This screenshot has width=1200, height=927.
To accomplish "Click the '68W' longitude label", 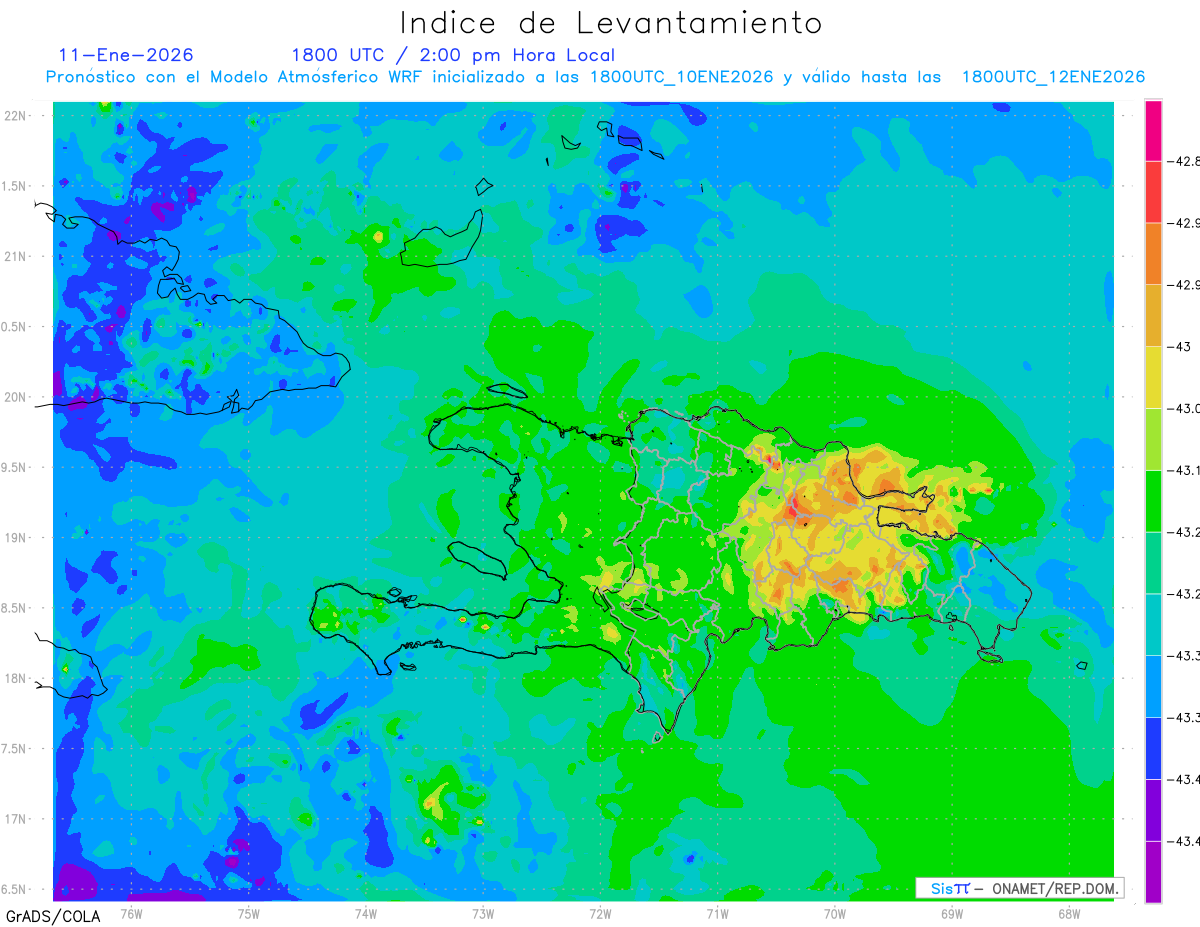I will [x=1069, y=912].
